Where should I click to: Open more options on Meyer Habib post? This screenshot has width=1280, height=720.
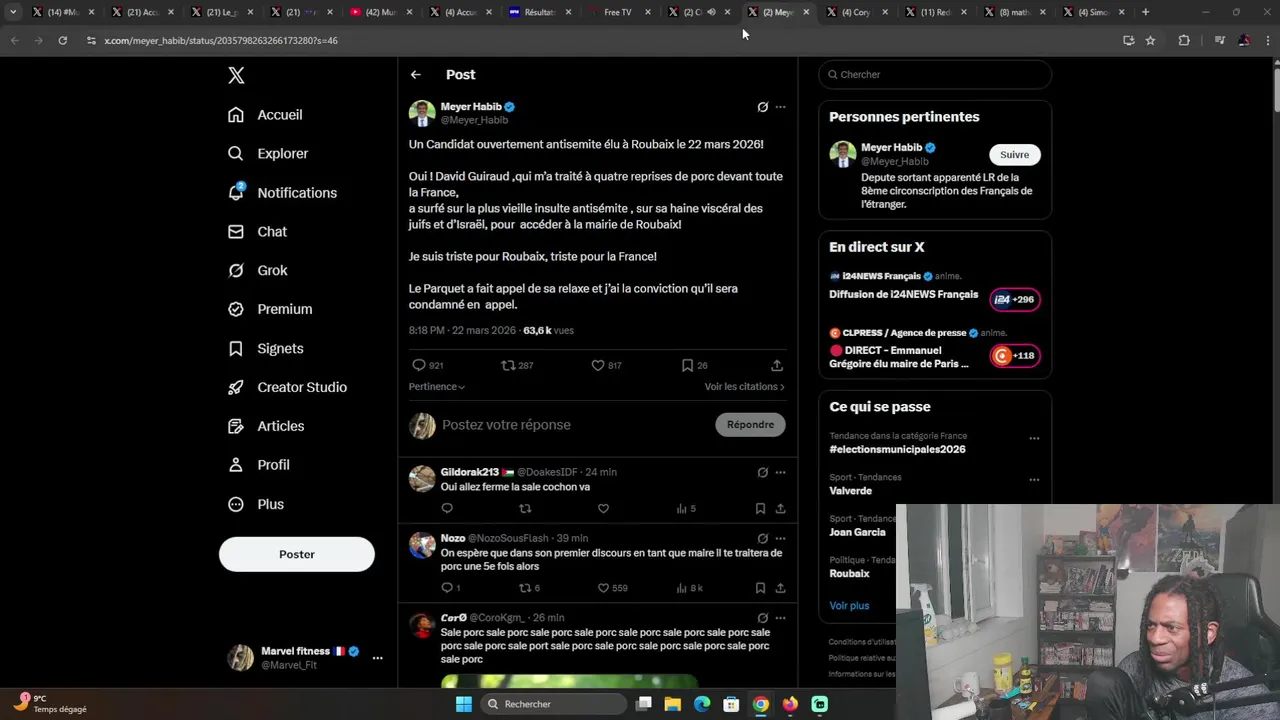click(781, 107)
